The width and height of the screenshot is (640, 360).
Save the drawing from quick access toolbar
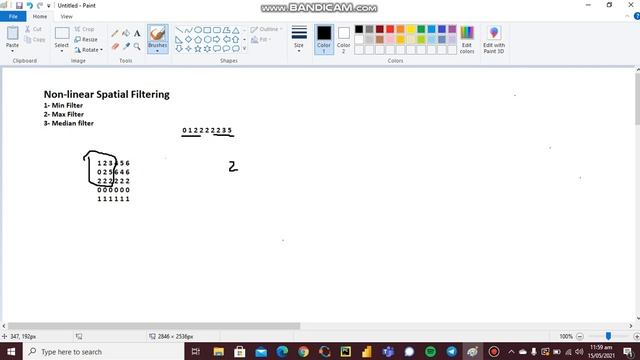point(19,6)
